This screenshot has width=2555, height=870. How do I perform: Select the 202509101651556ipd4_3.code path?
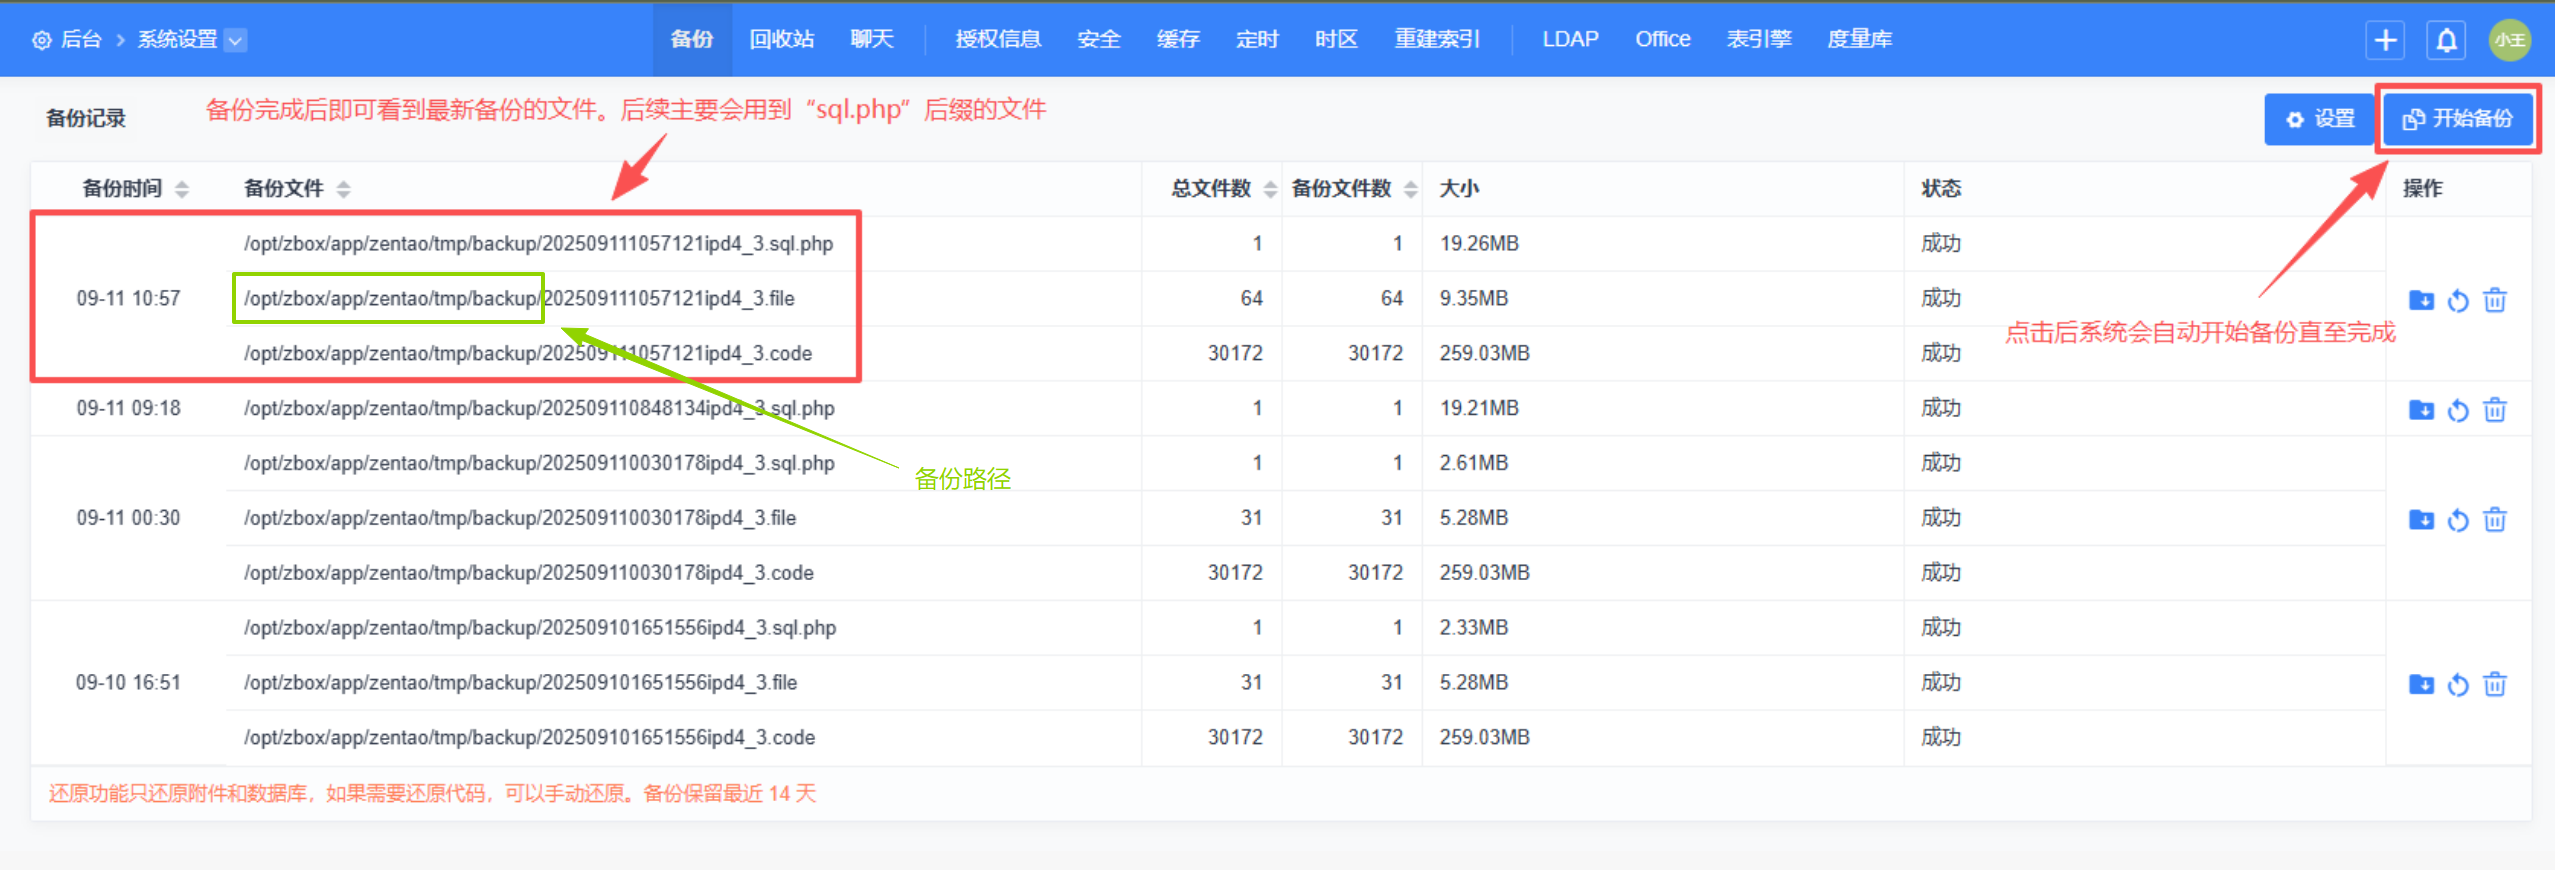point(529,739)
